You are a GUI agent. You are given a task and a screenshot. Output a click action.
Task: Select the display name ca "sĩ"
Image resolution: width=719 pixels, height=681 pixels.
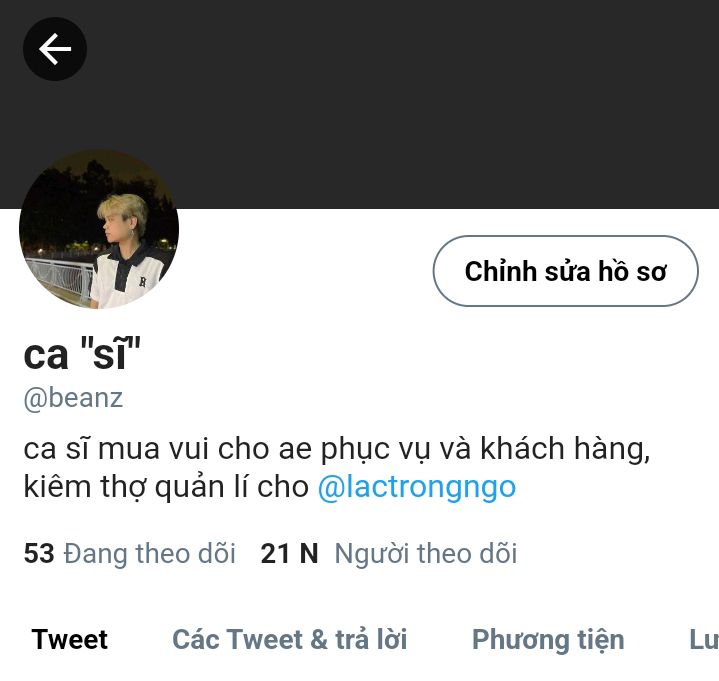(82, 354)
